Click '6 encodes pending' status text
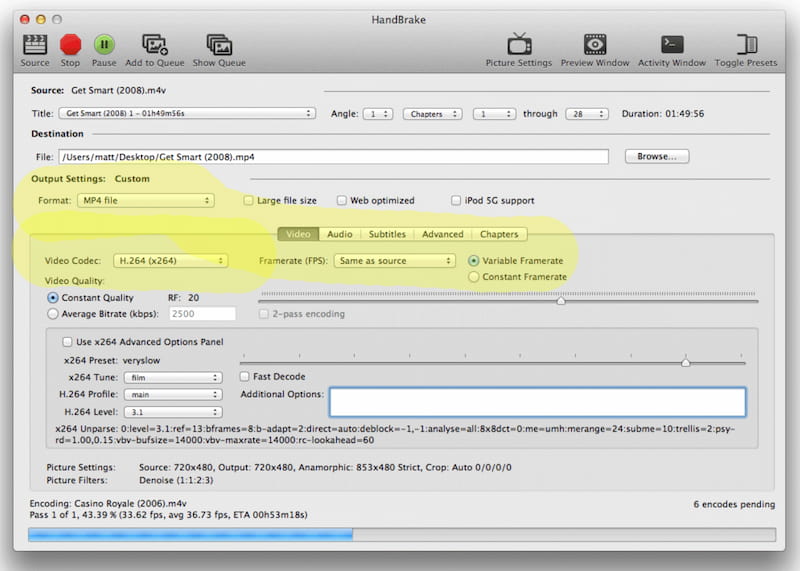This screenshot has height=571, width=800. pos(734,504)
